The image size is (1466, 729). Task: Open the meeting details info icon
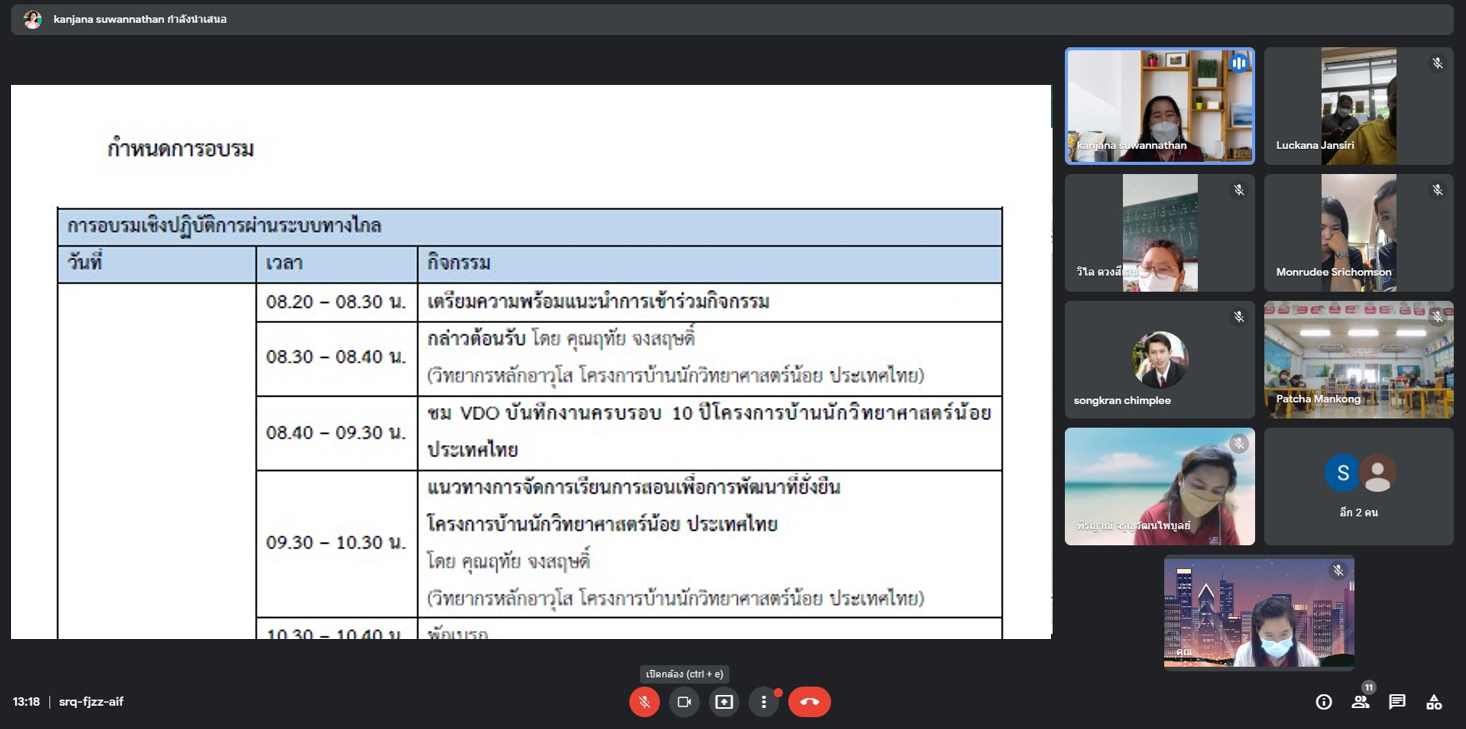(x=1324, y=702)
